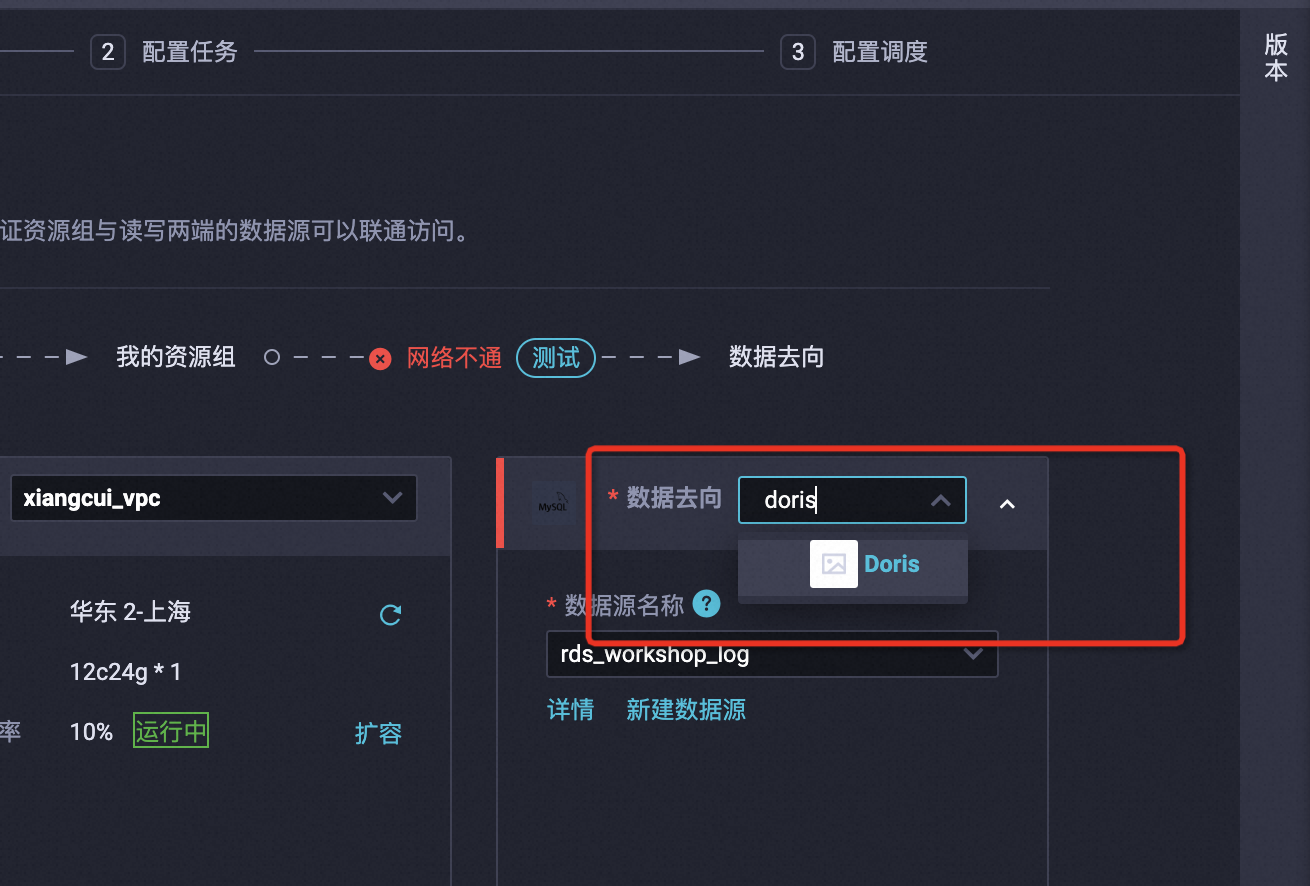
Task: Click the arrow inside the doris search box
Action: tap(941, 500)
